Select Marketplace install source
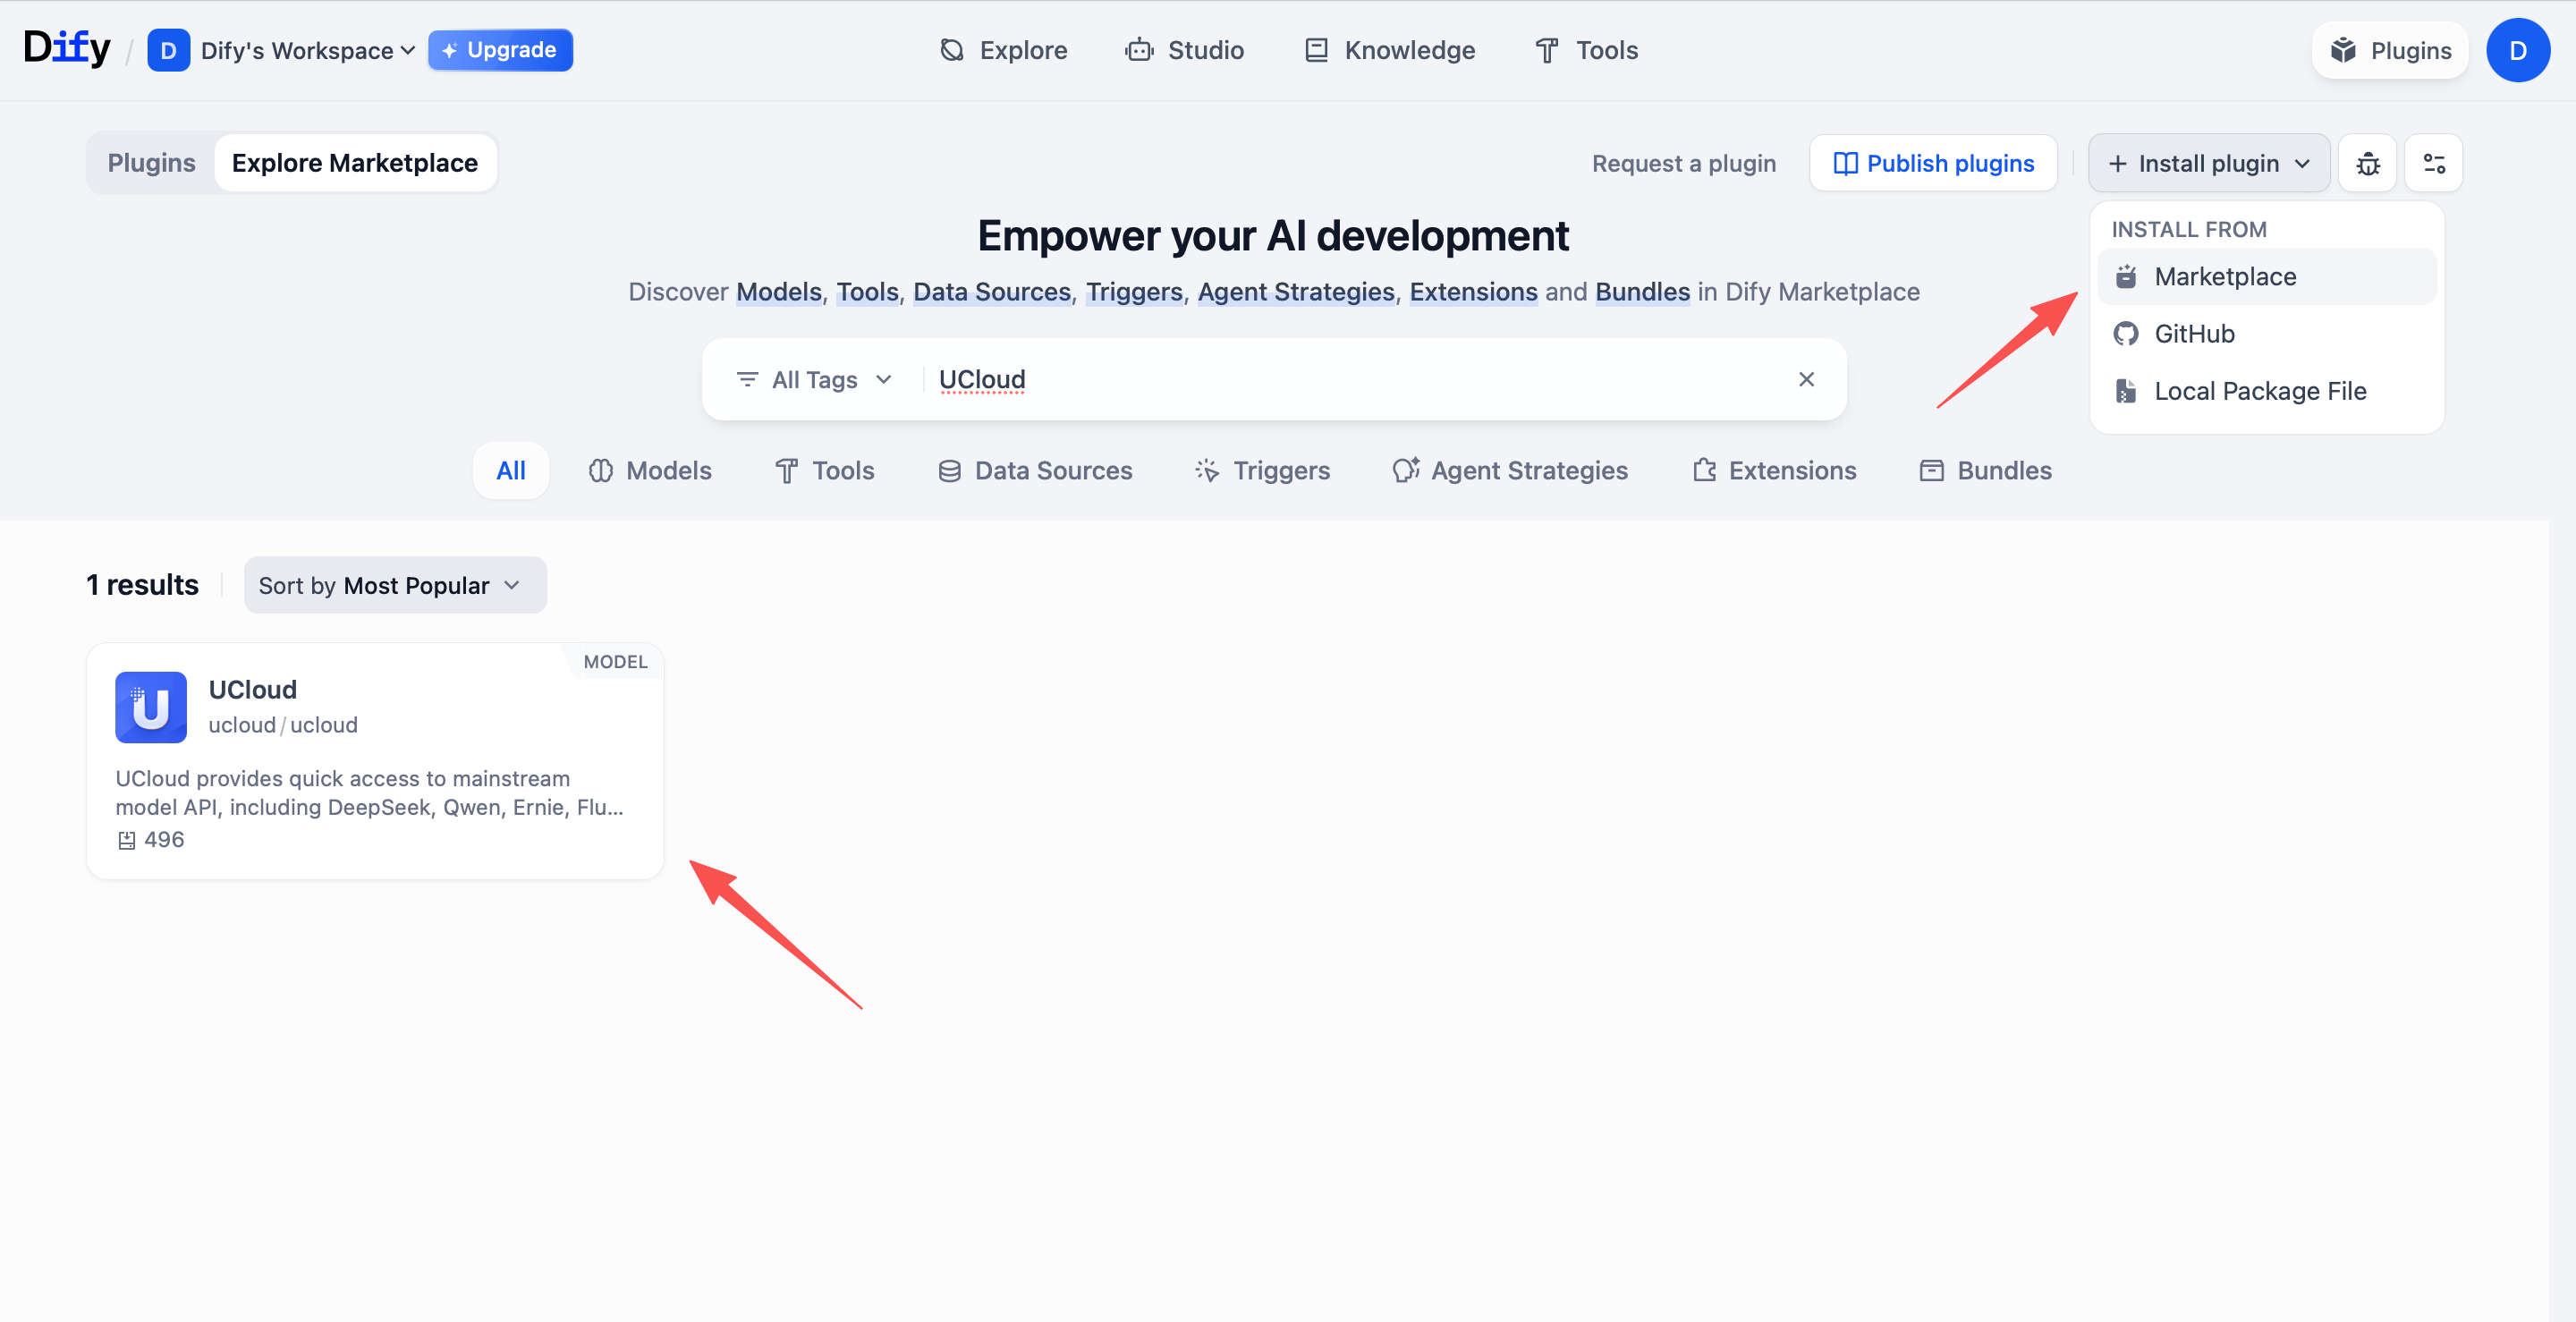The width and height of the screenshot is (2576, 1322). (x=2224, y=277)
